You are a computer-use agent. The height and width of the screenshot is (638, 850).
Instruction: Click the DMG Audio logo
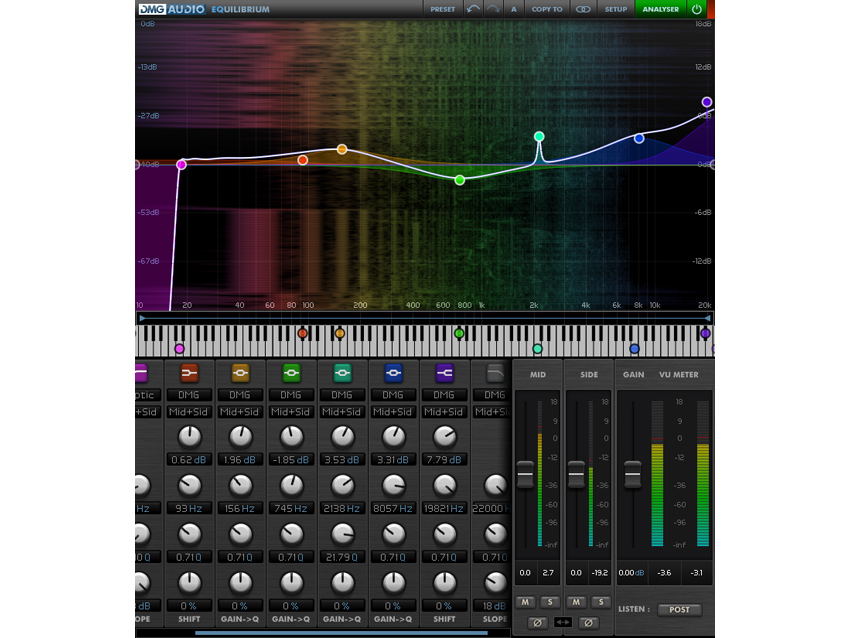point(172,9)
